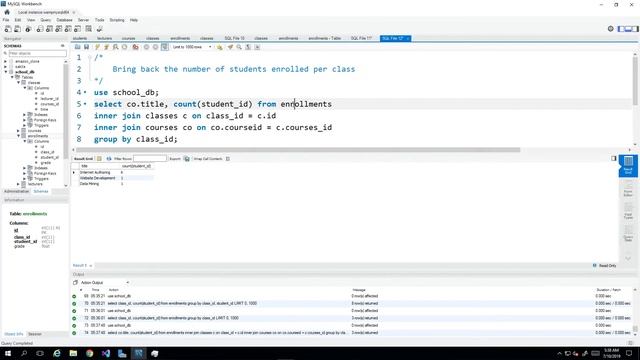Open the Query Stats view

[628, 233]
